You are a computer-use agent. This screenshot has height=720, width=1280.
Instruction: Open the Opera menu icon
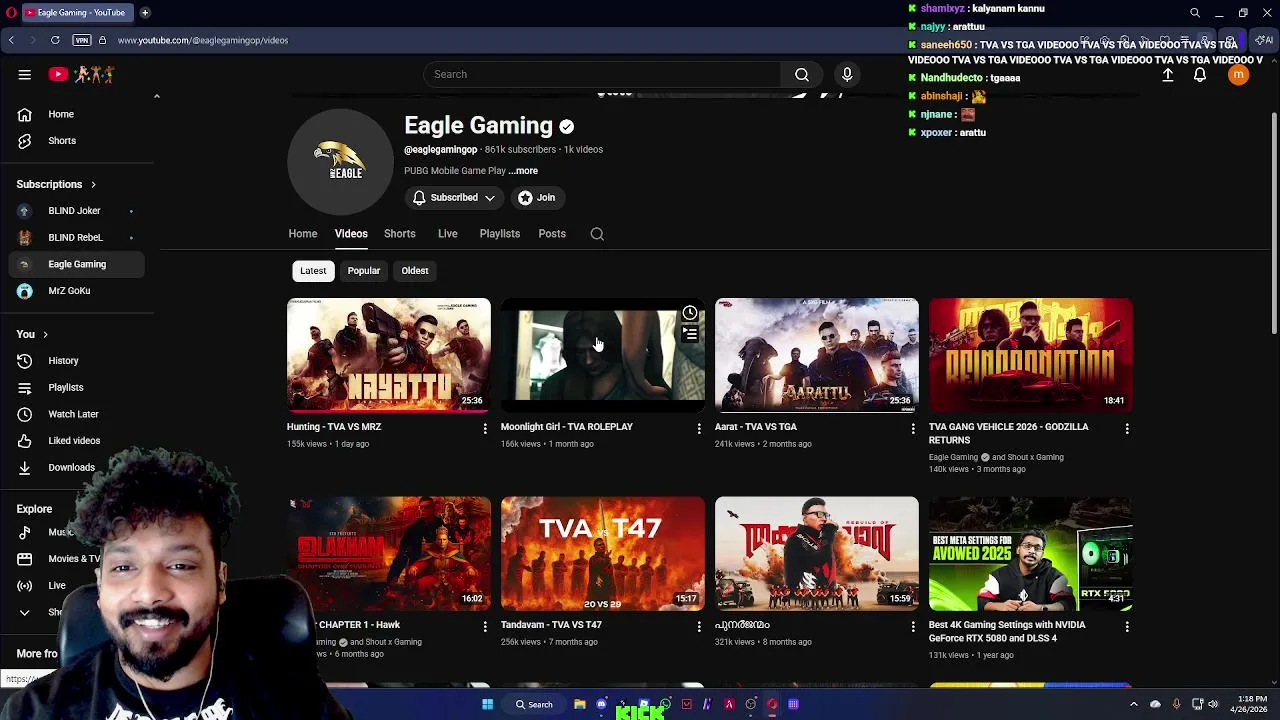pos(11,12)
